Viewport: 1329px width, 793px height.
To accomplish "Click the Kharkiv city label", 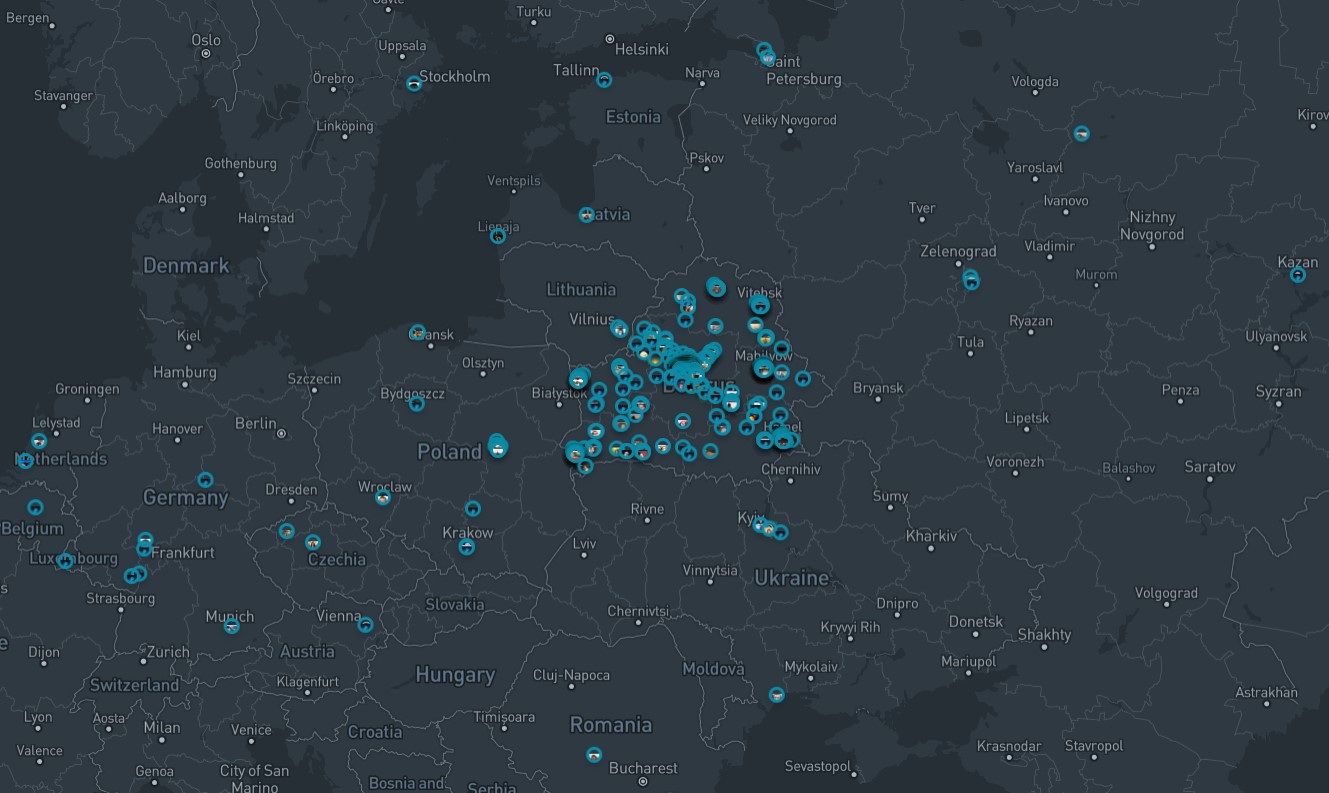I will (x=931, y=536).
